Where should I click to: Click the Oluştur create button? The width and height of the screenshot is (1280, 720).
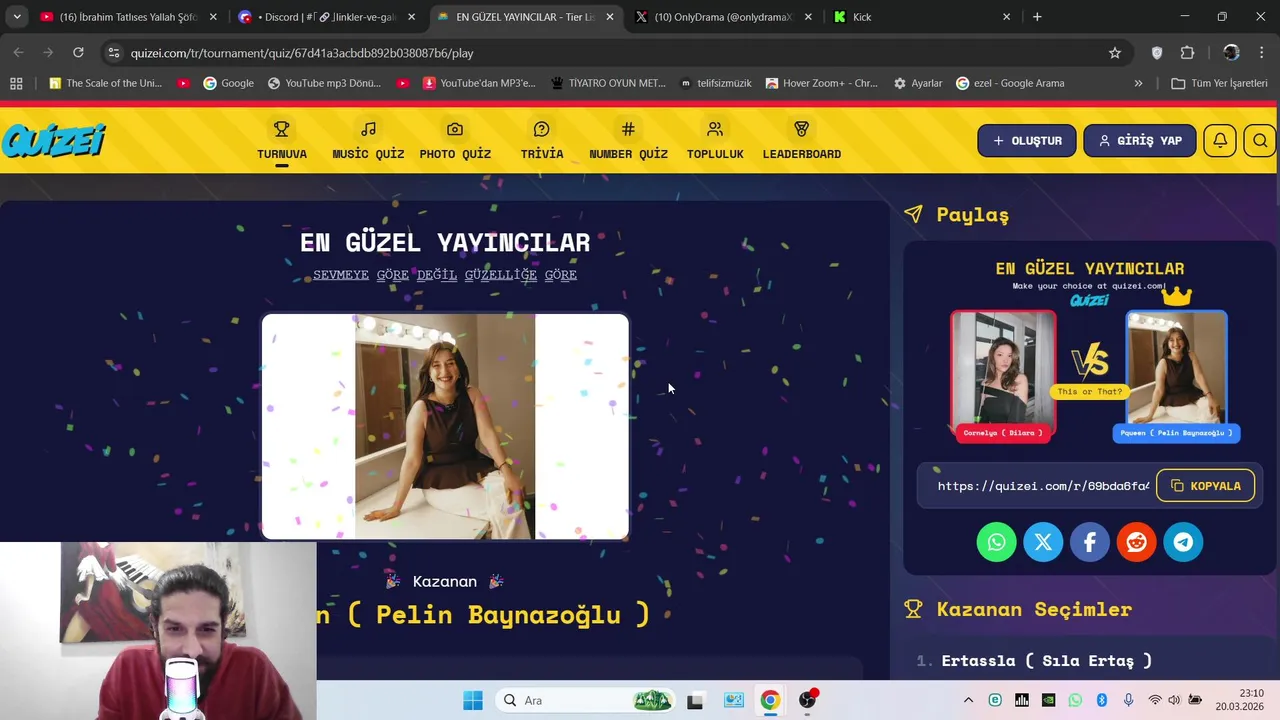(x=1027, y=141)
